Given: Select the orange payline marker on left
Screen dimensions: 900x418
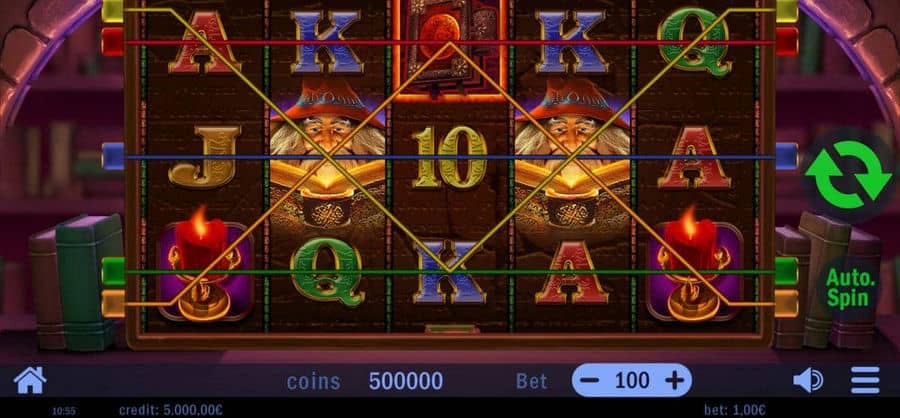Looking at the screenshot, I should (113, 303).
